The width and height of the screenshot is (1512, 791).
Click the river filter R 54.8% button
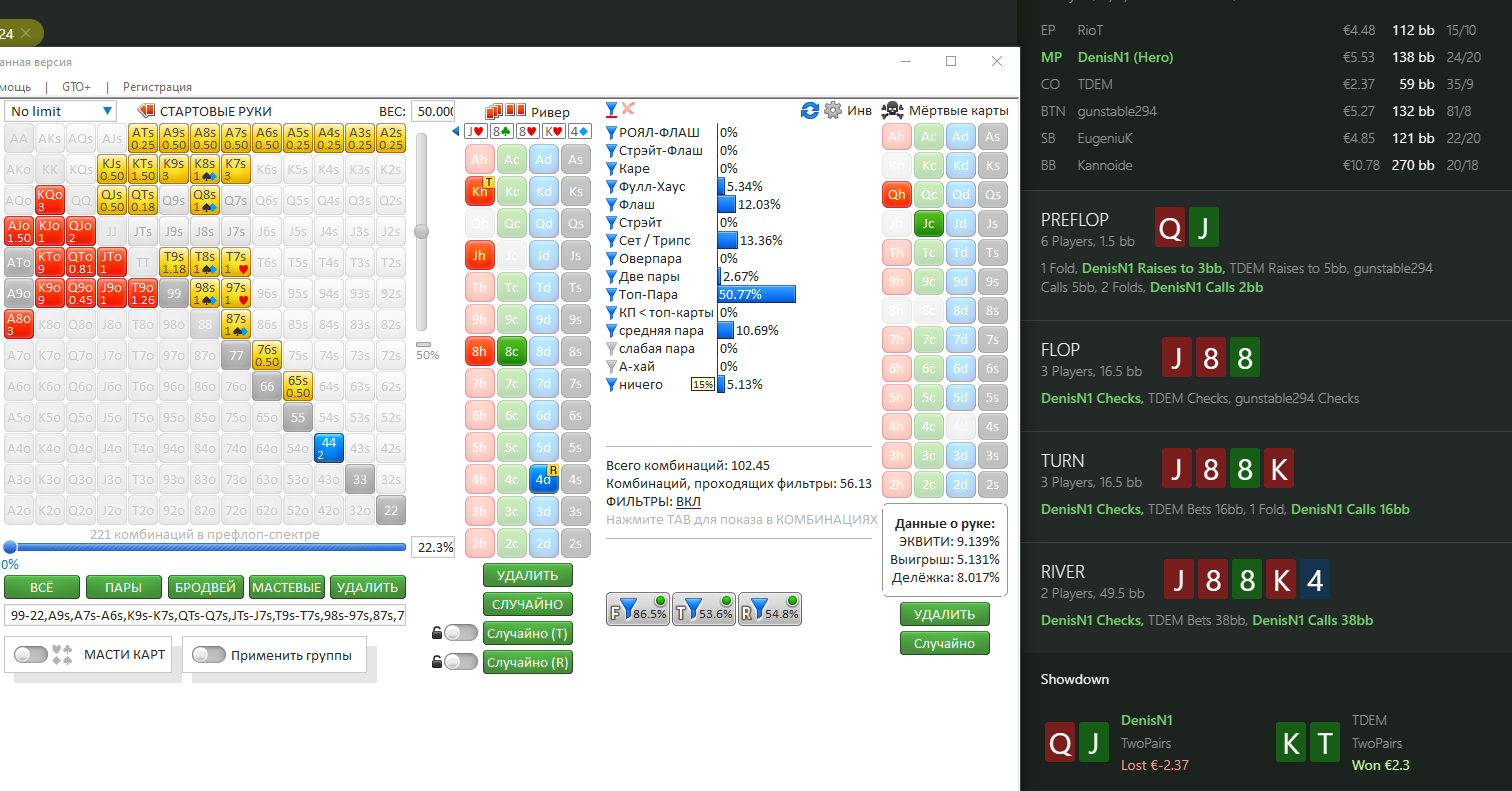pos(770,609)
